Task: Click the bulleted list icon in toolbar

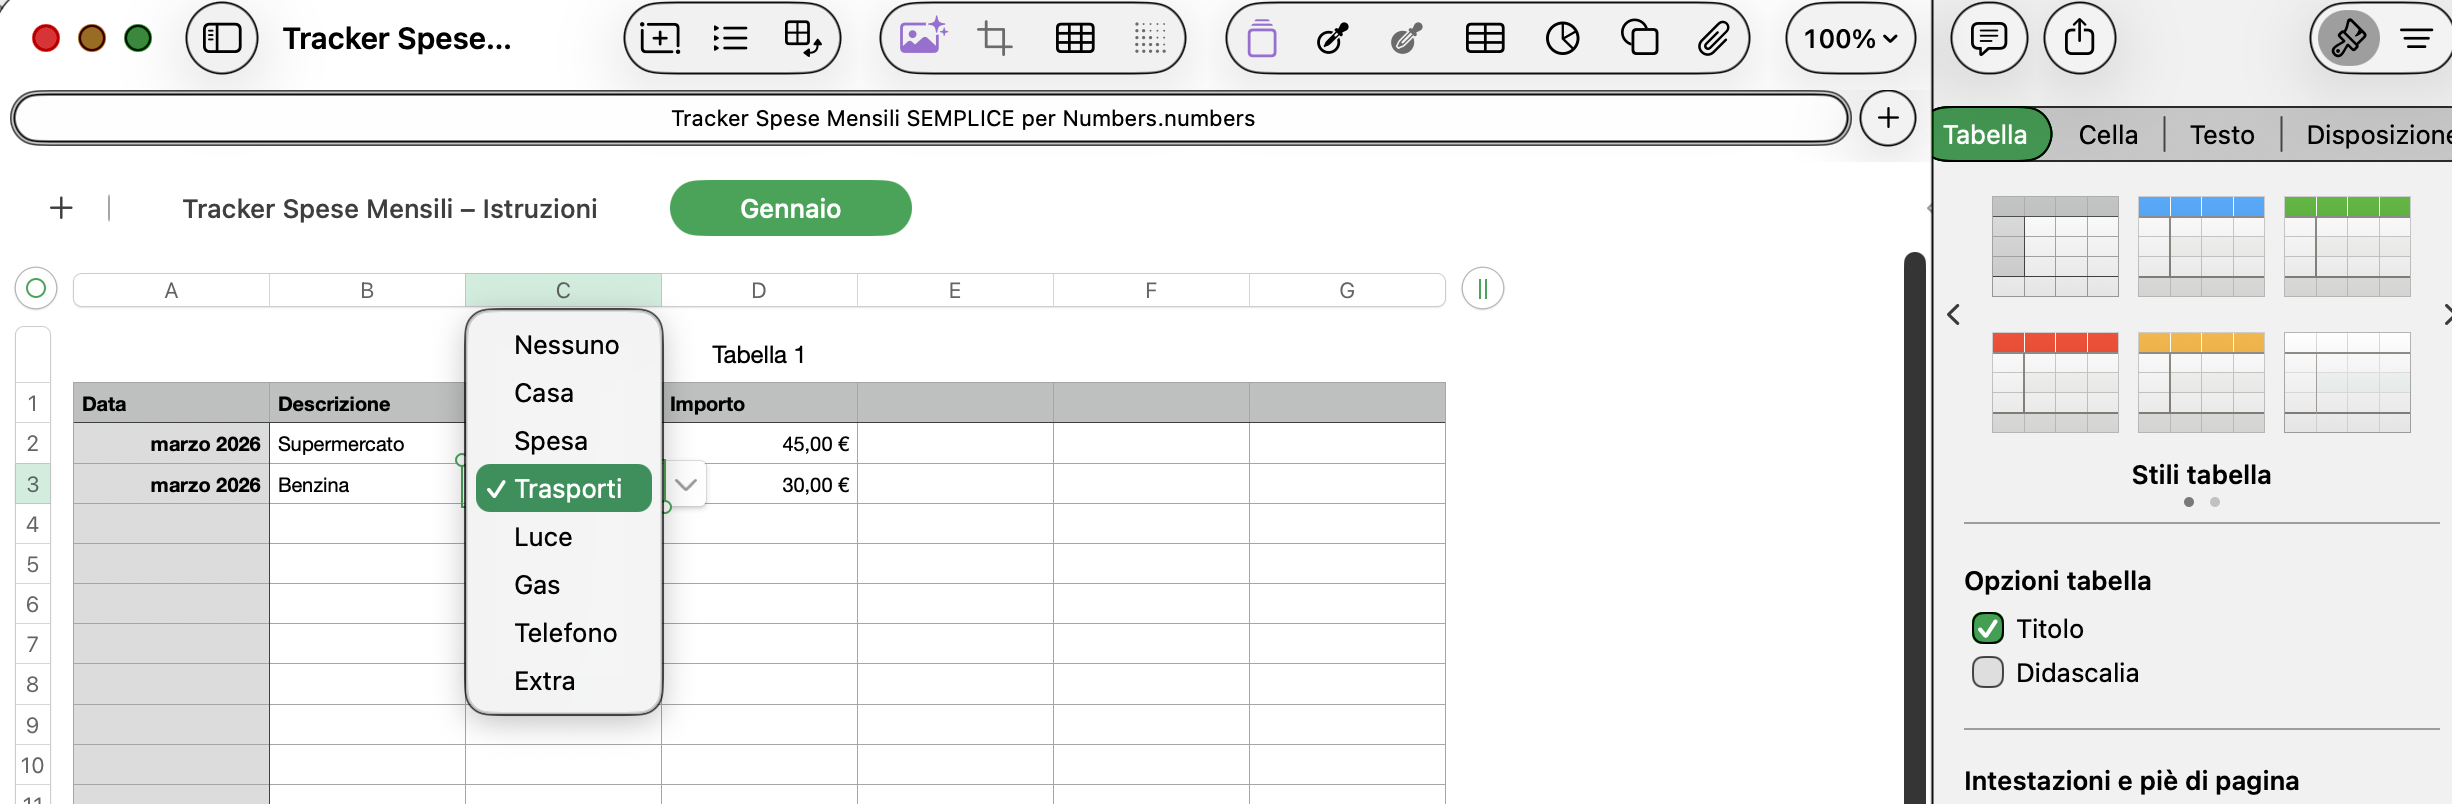Action: tap(730, 39)
